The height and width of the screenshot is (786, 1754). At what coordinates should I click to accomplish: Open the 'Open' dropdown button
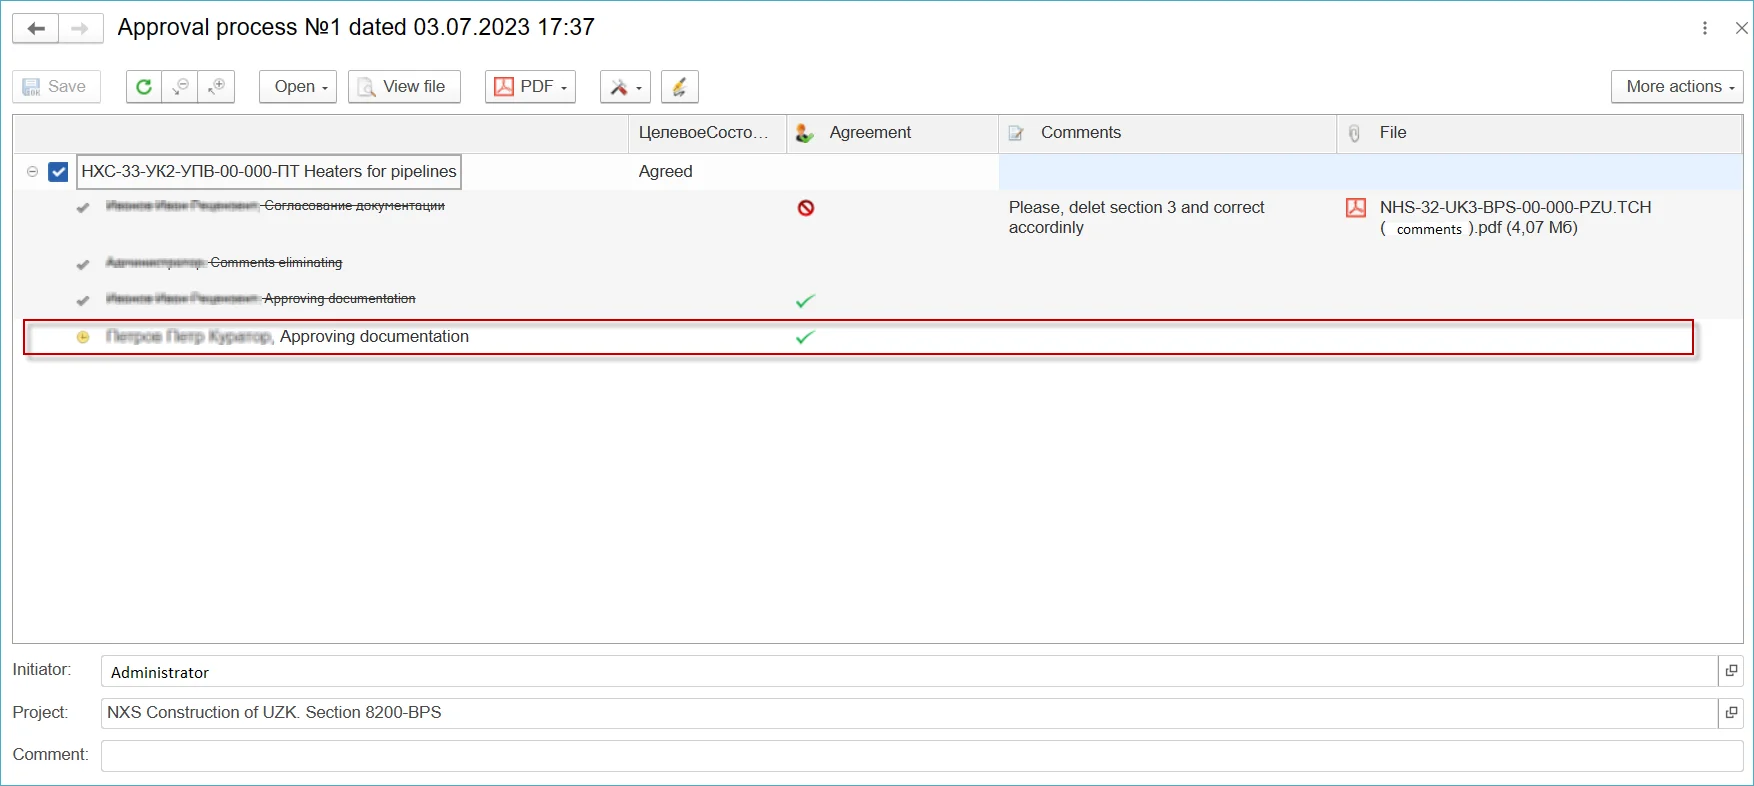pyautogui.click(x=298, y=87)
